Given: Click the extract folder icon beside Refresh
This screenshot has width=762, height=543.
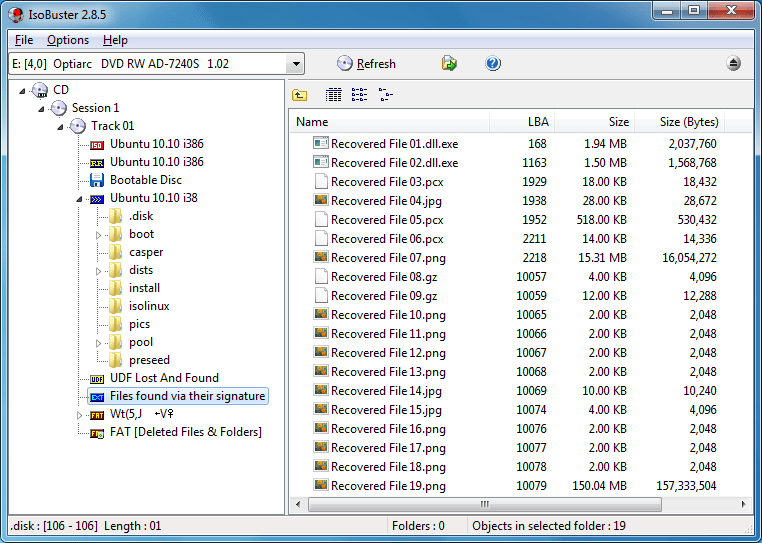Looking at the screenshot, I should 449,63.
